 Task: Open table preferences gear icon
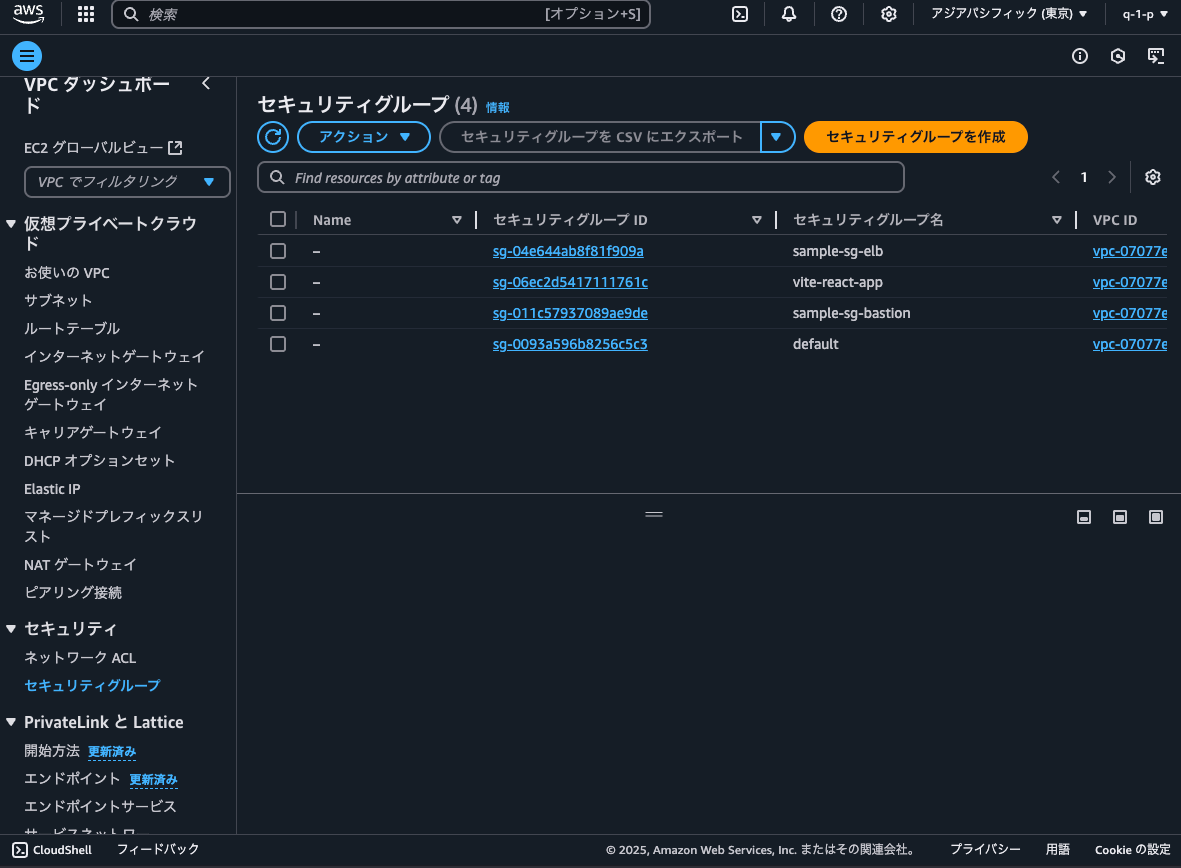tap(1152, 177)
